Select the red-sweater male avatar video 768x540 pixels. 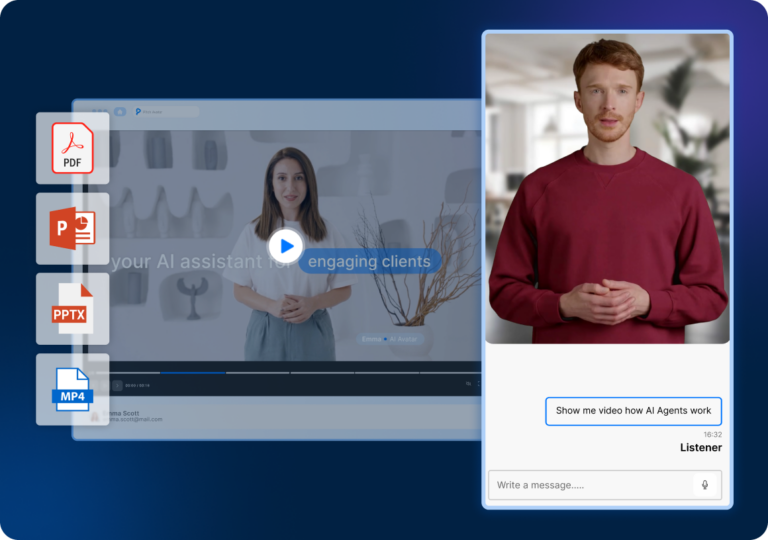[607, 188]
